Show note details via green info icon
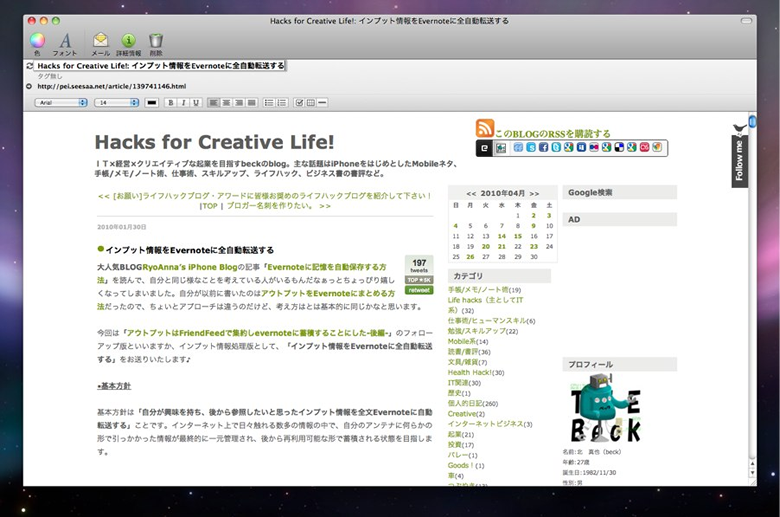 tap(128, 40)
